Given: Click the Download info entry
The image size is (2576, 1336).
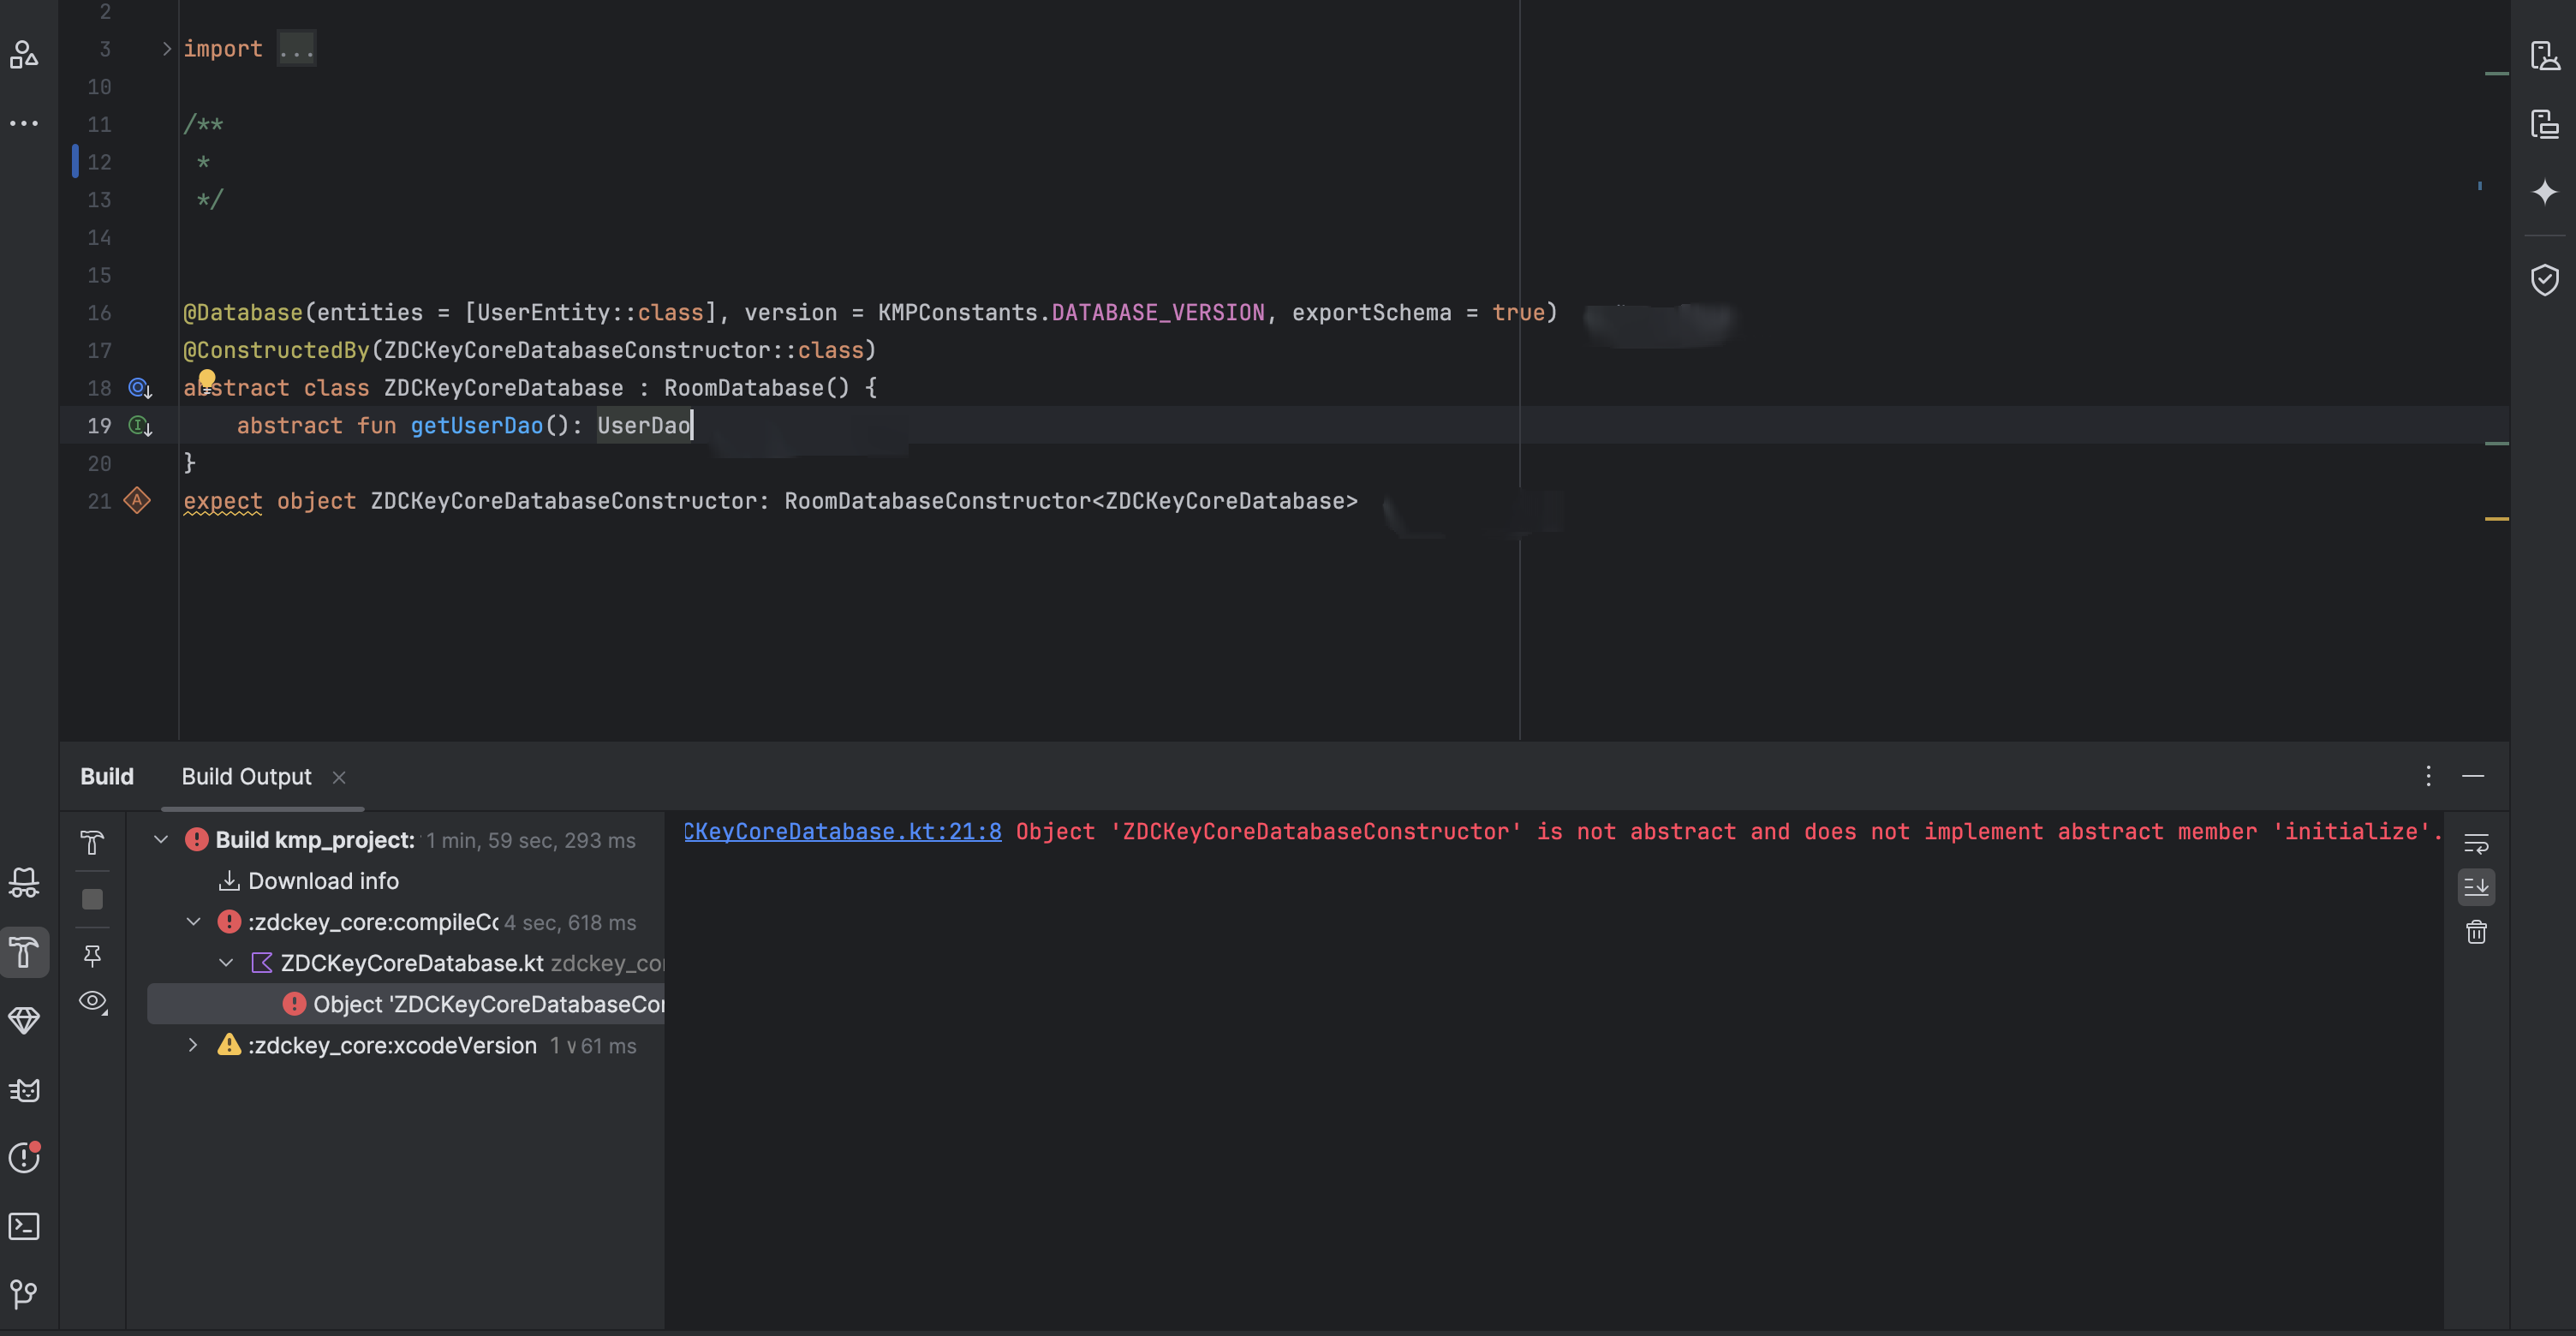Looking at the screenshot, I should (322, 881).
